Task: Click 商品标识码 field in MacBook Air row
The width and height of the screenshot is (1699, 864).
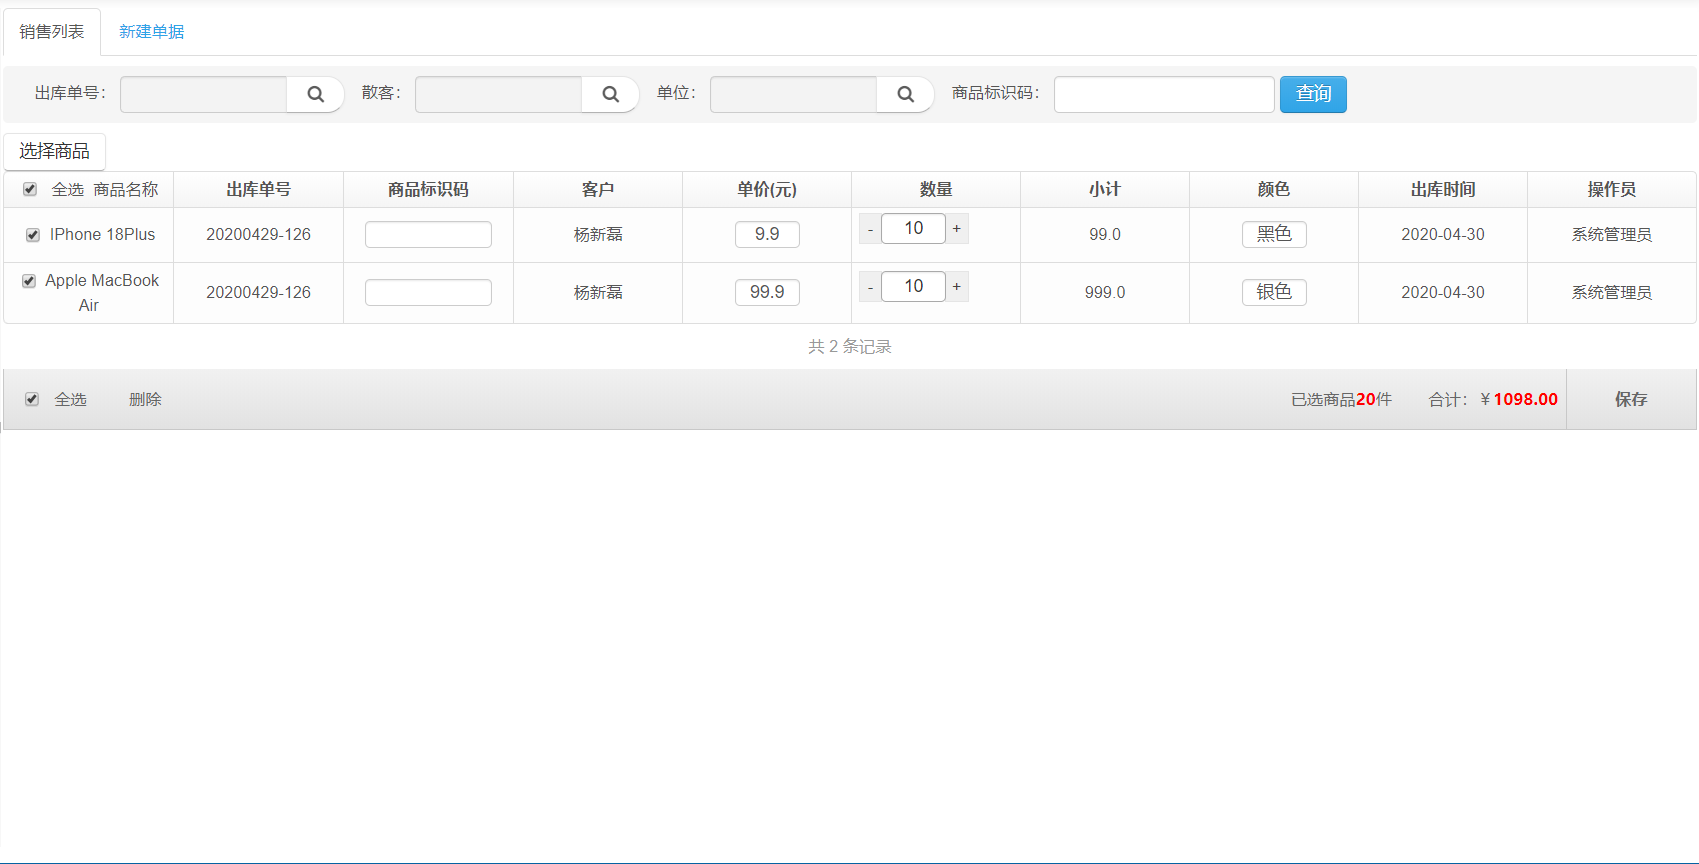Action: click(428, 292)
